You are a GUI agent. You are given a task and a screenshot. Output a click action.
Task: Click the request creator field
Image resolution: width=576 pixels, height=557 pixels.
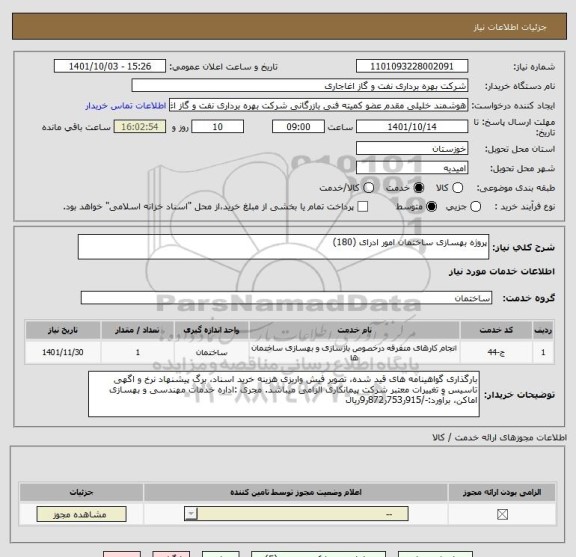pyautogui.click(x=318, y=105)
